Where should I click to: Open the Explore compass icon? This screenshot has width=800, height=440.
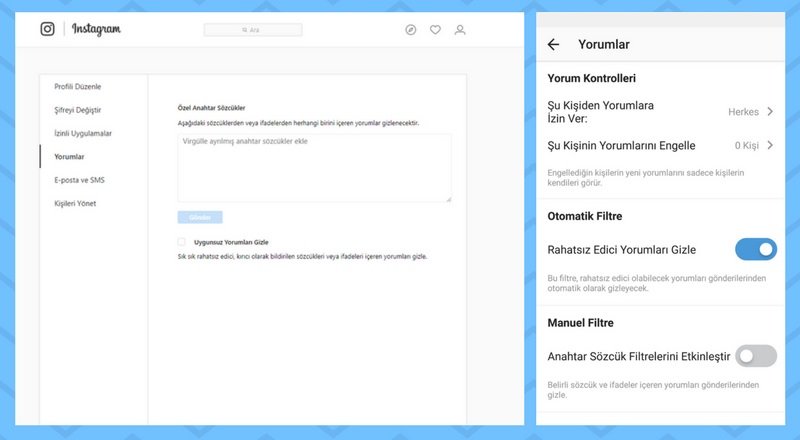click(x=411, y=30)
